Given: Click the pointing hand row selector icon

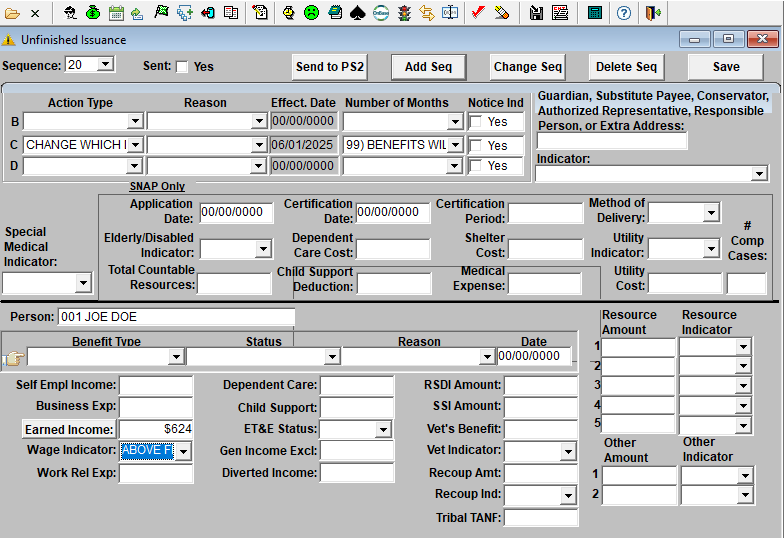Looking at the screenshot, I should [14, 358].
